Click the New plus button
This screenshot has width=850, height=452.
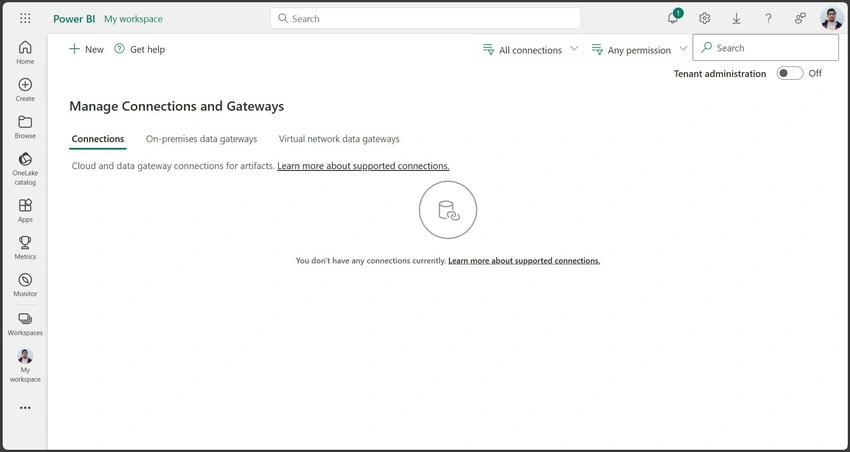click(x=86, y=49)
